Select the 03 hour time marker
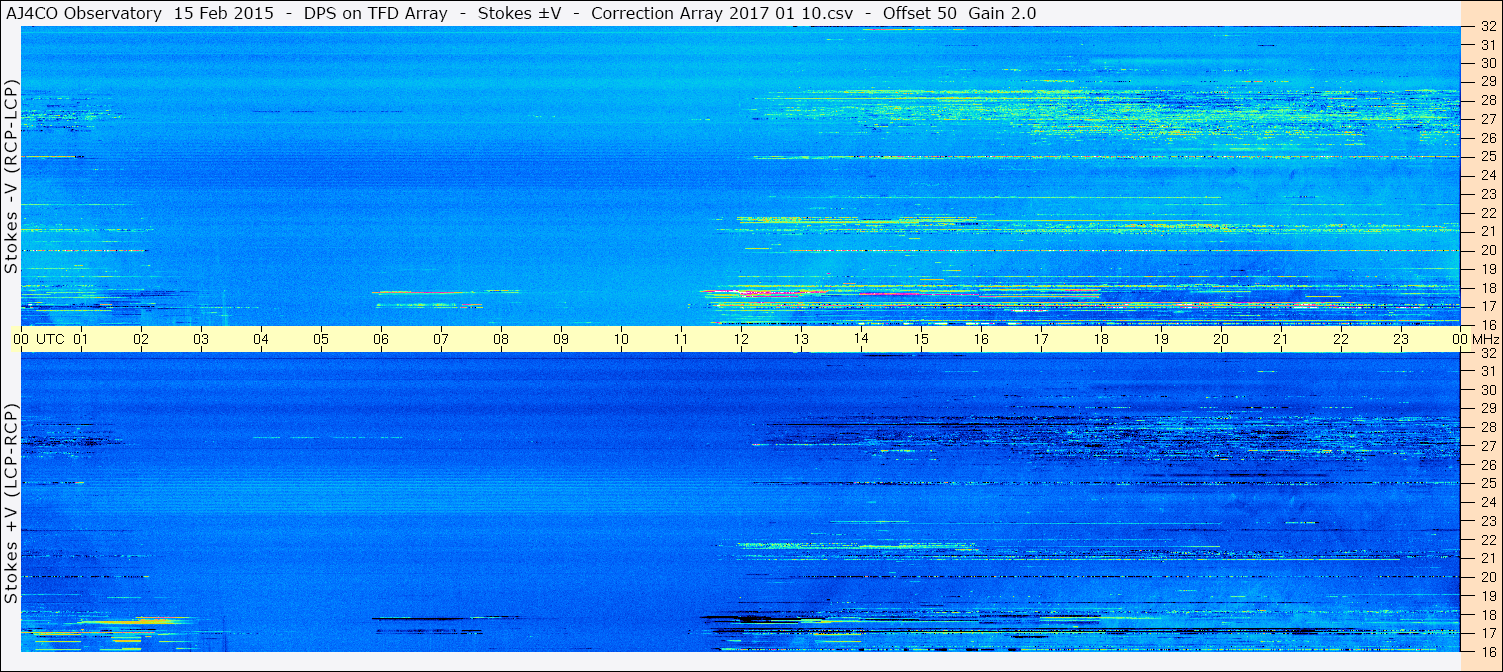 pyautogui.click(x=201, y=339)
